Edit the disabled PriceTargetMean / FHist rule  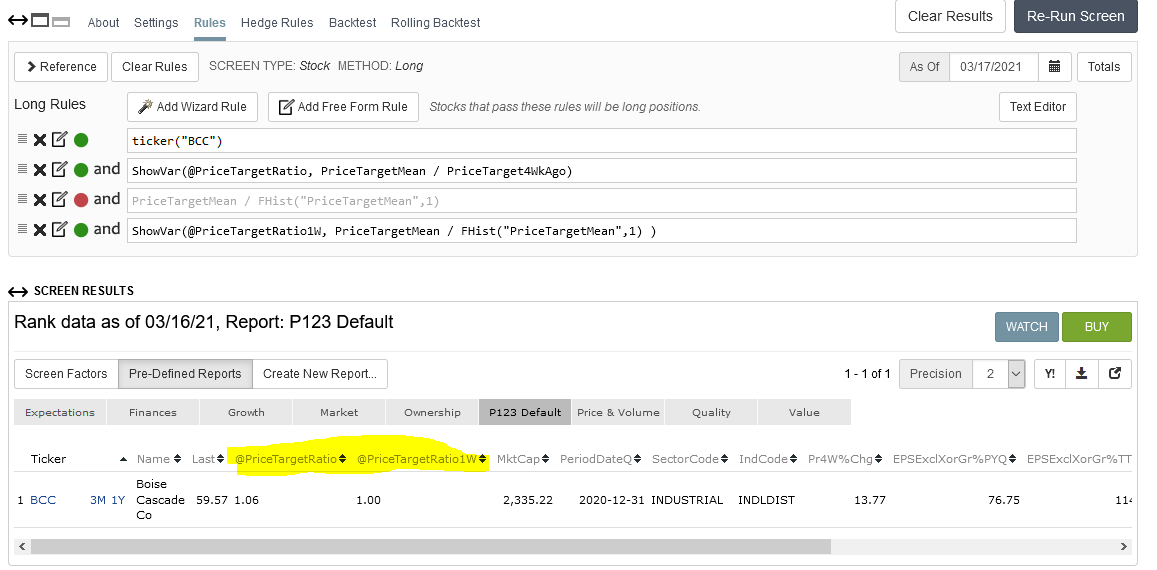click(60, 200)
